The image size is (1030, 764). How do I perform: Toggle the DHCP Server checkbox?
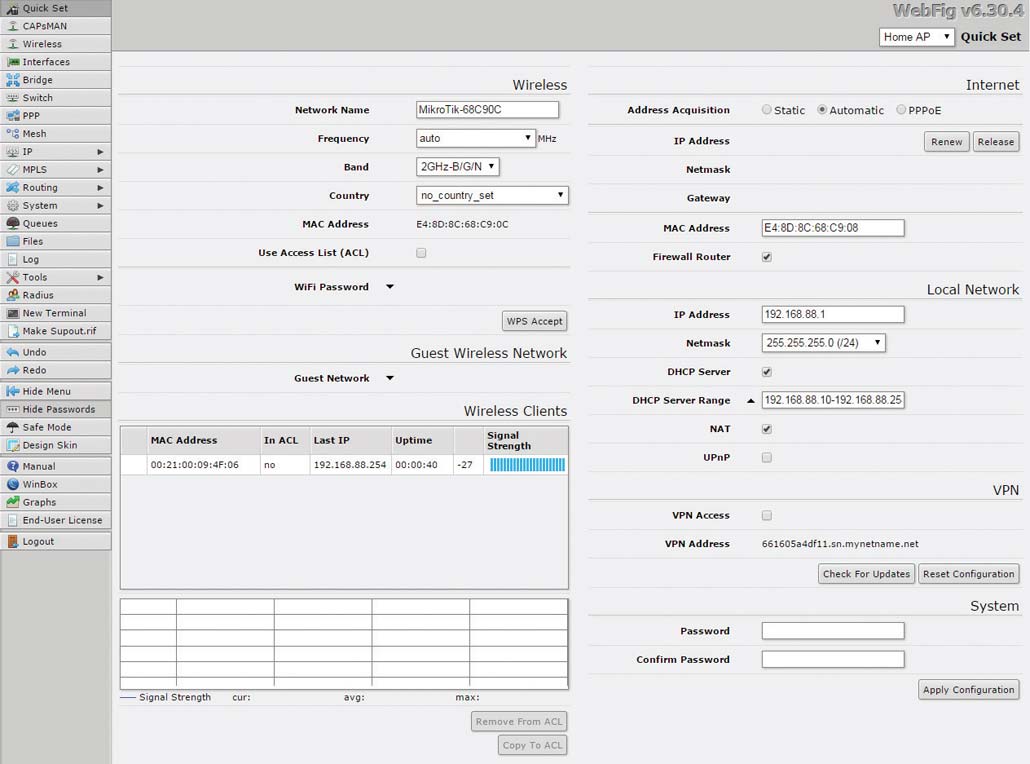767,372
